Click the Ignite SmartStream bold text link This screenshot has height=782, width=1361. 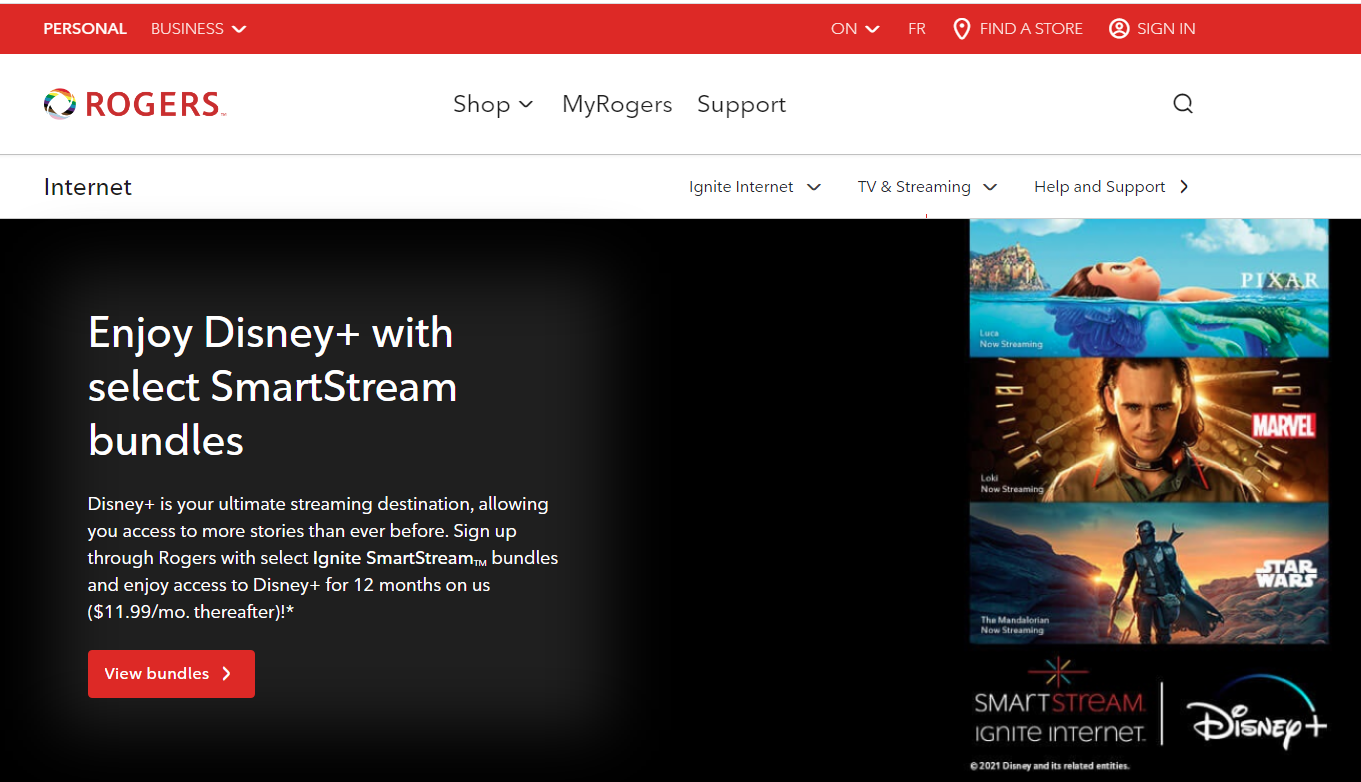click(393, 558)
